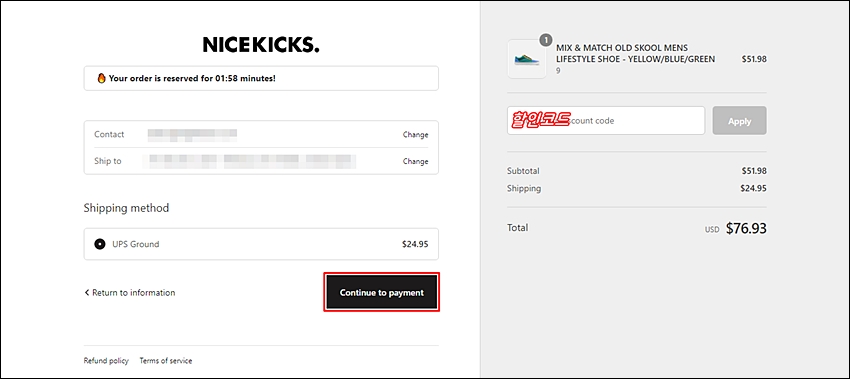Open the Refund policy link

coord(106,361)
